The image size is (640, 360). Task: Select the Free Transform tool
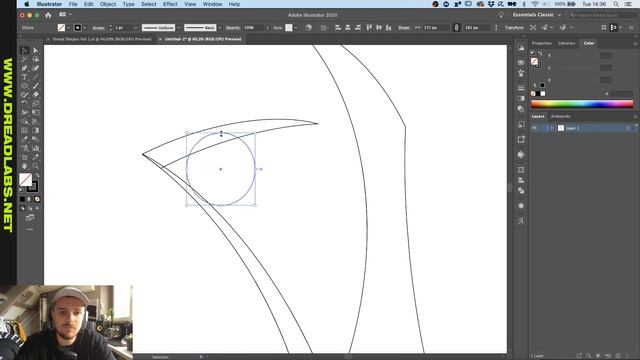pyautogui.click(x=36, y=113)
